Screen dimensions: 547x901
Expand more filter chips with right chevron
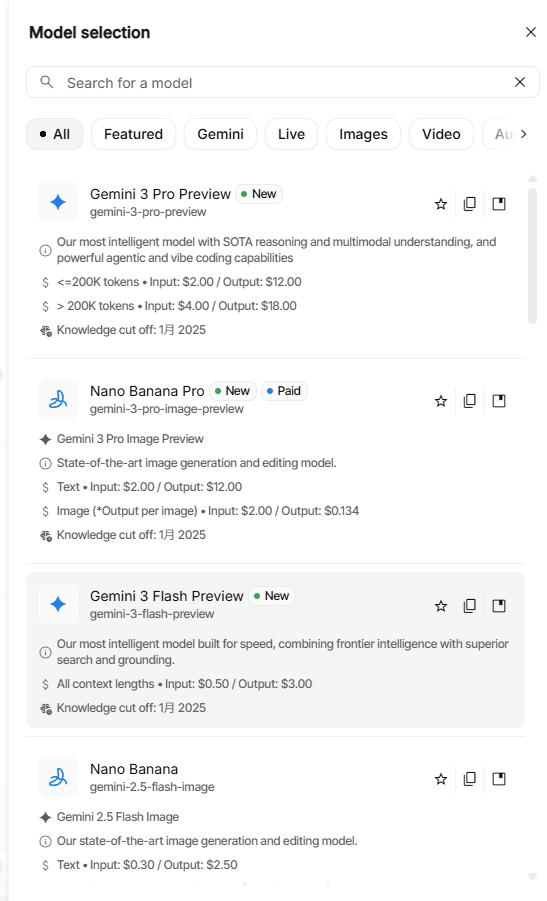tap(523, 134)
